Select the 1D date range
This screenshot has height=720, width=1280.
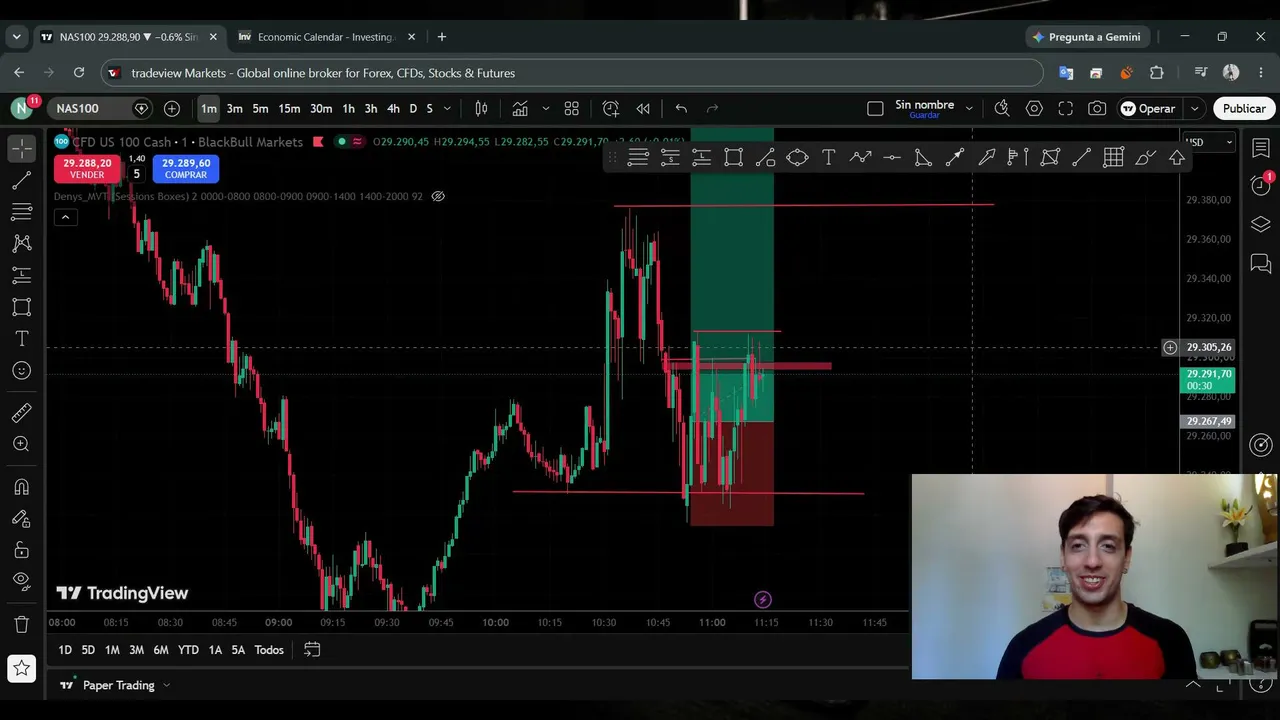[x=65, y=650]
